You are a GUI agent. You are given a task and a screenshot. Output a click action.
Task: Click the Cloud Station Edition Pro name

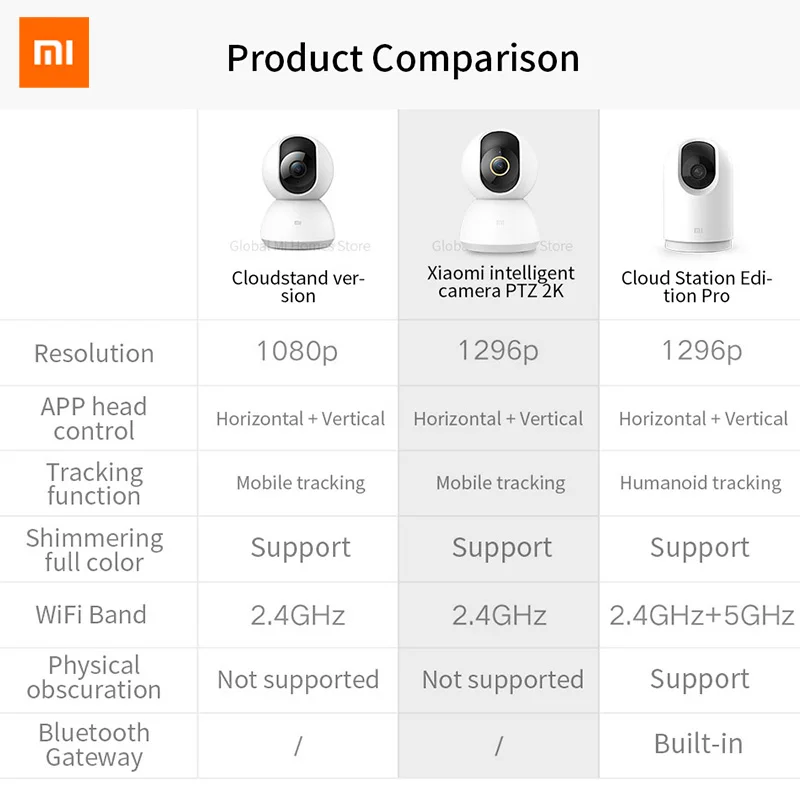pos(696,286)
